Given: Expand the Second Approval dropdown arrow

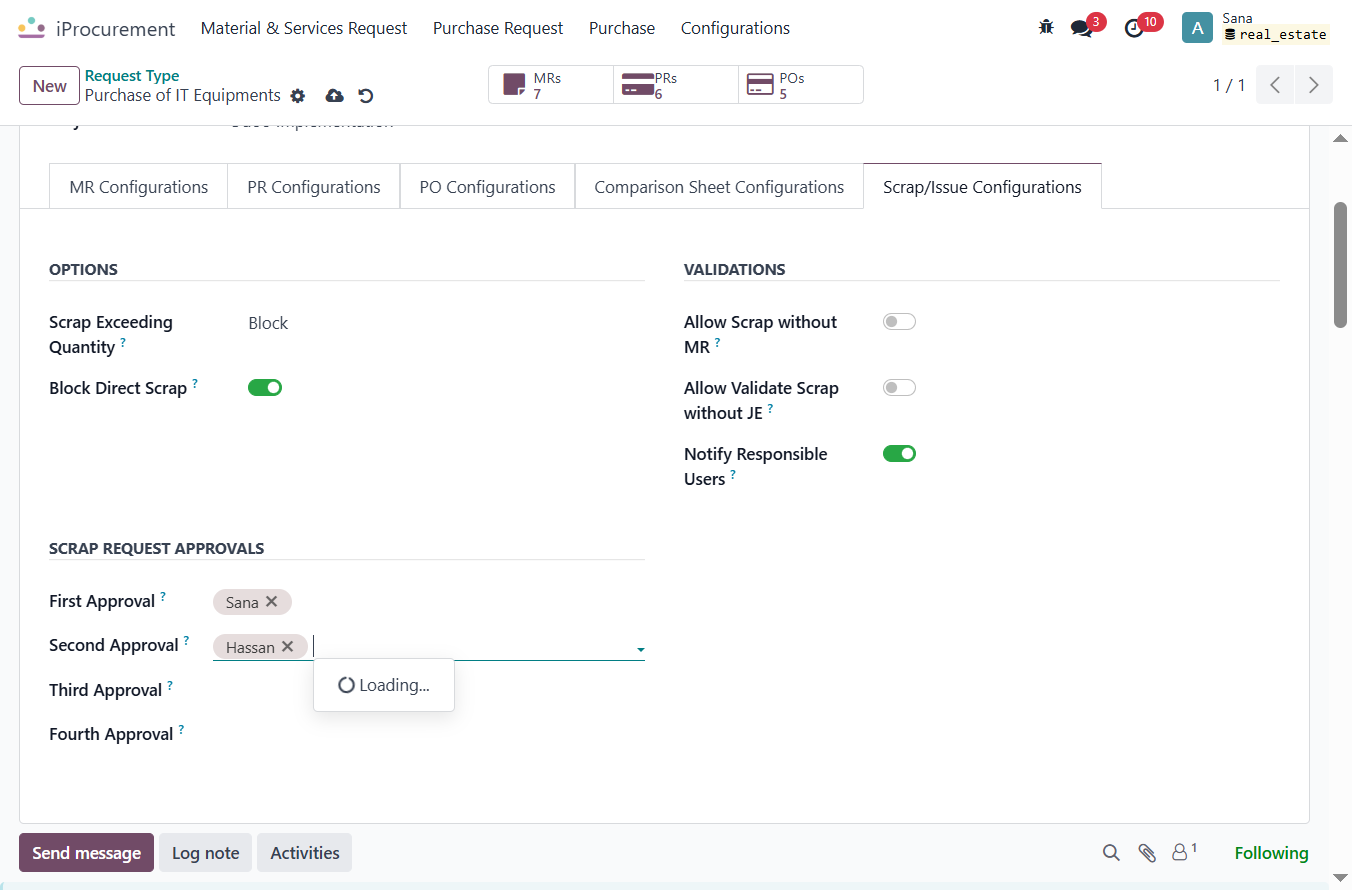Looking at the screenshot, I should pos(640,650).
